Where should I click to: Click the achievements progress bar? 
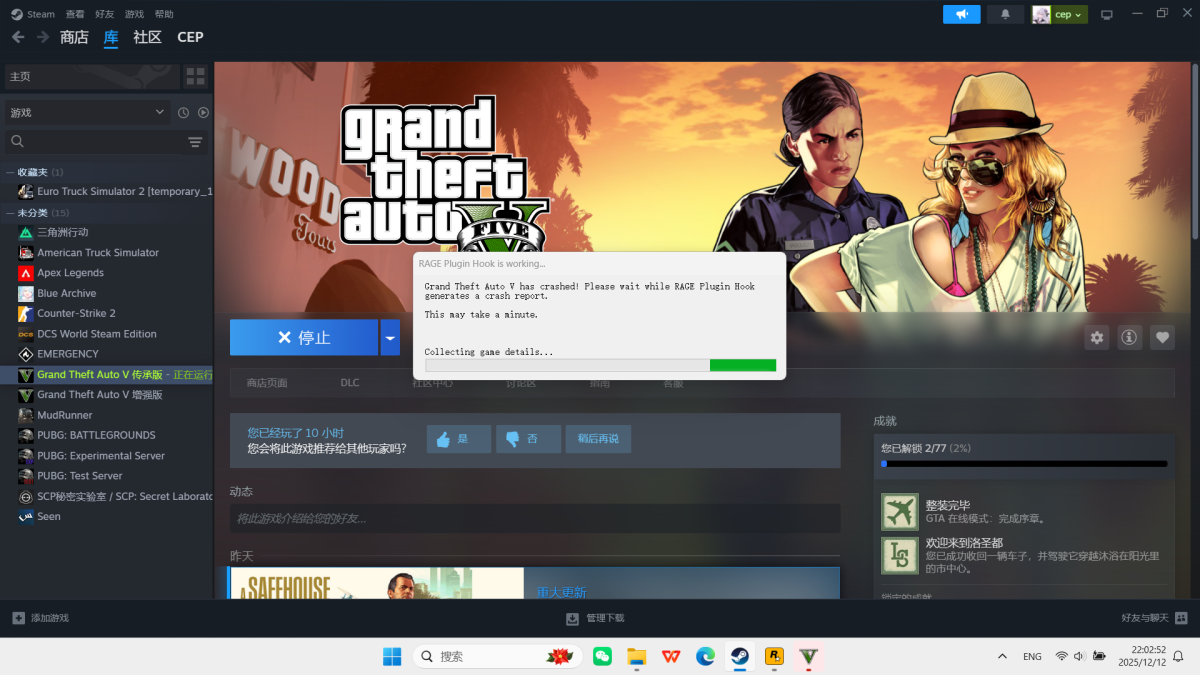(1023, 464)
